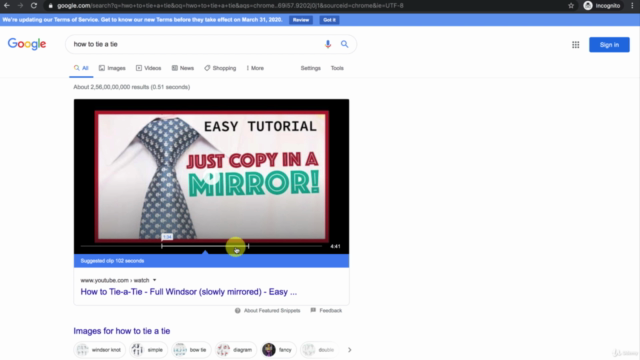Click the suggested clip end marker
This screenshot has width=640, height=360.
248,246
